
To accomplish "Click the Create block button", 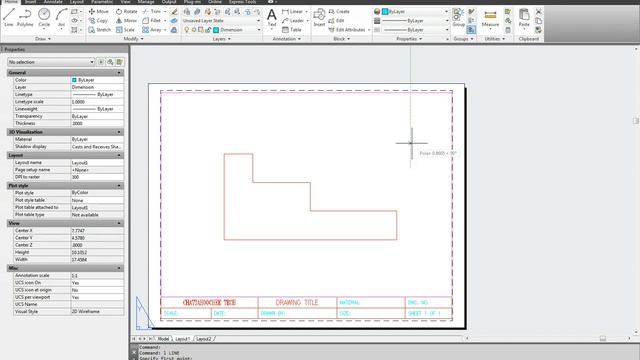I will pos(339,11).
